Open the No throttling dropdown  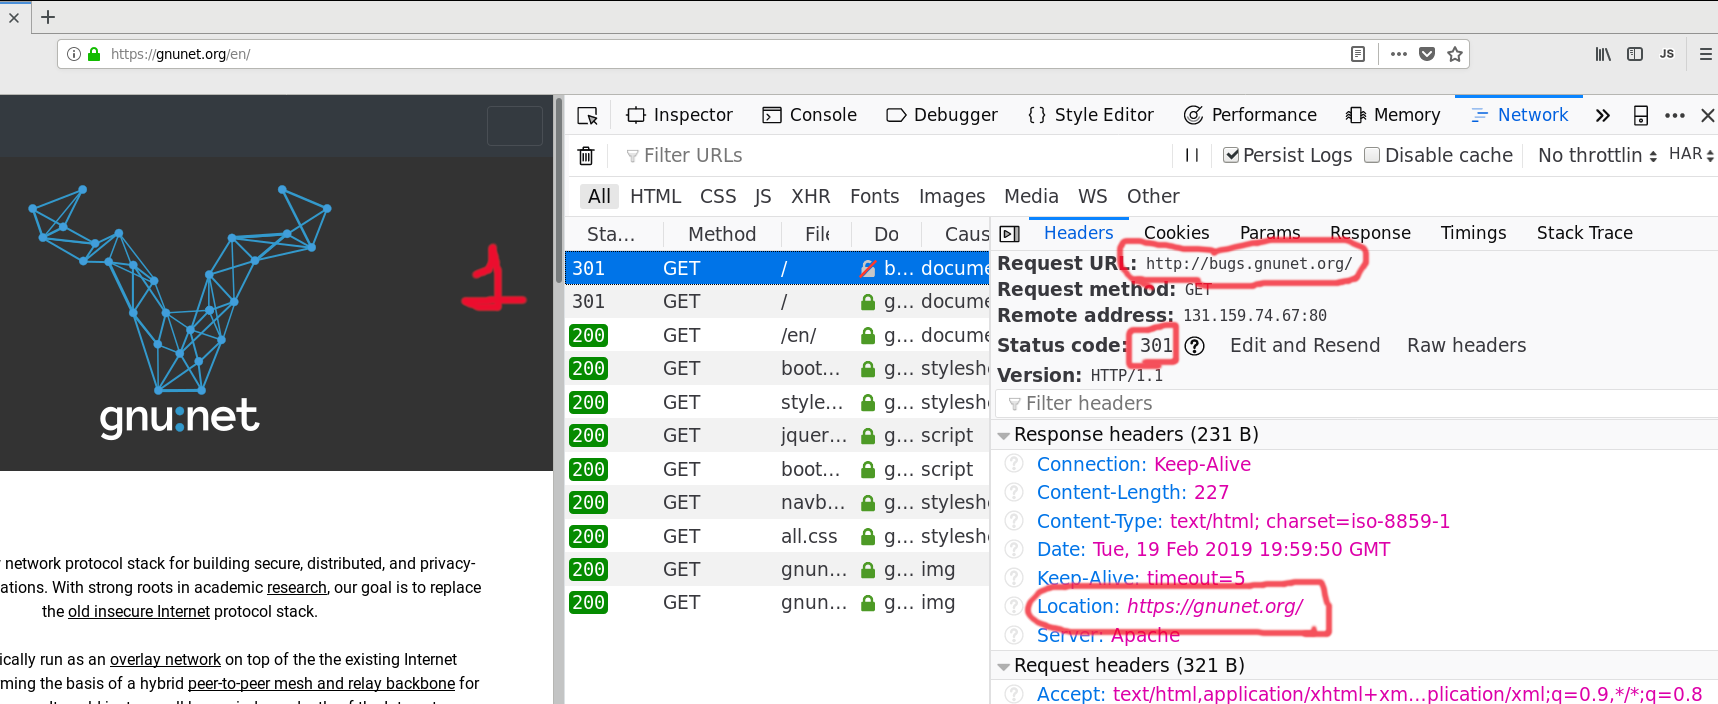tap(1597, 155)
